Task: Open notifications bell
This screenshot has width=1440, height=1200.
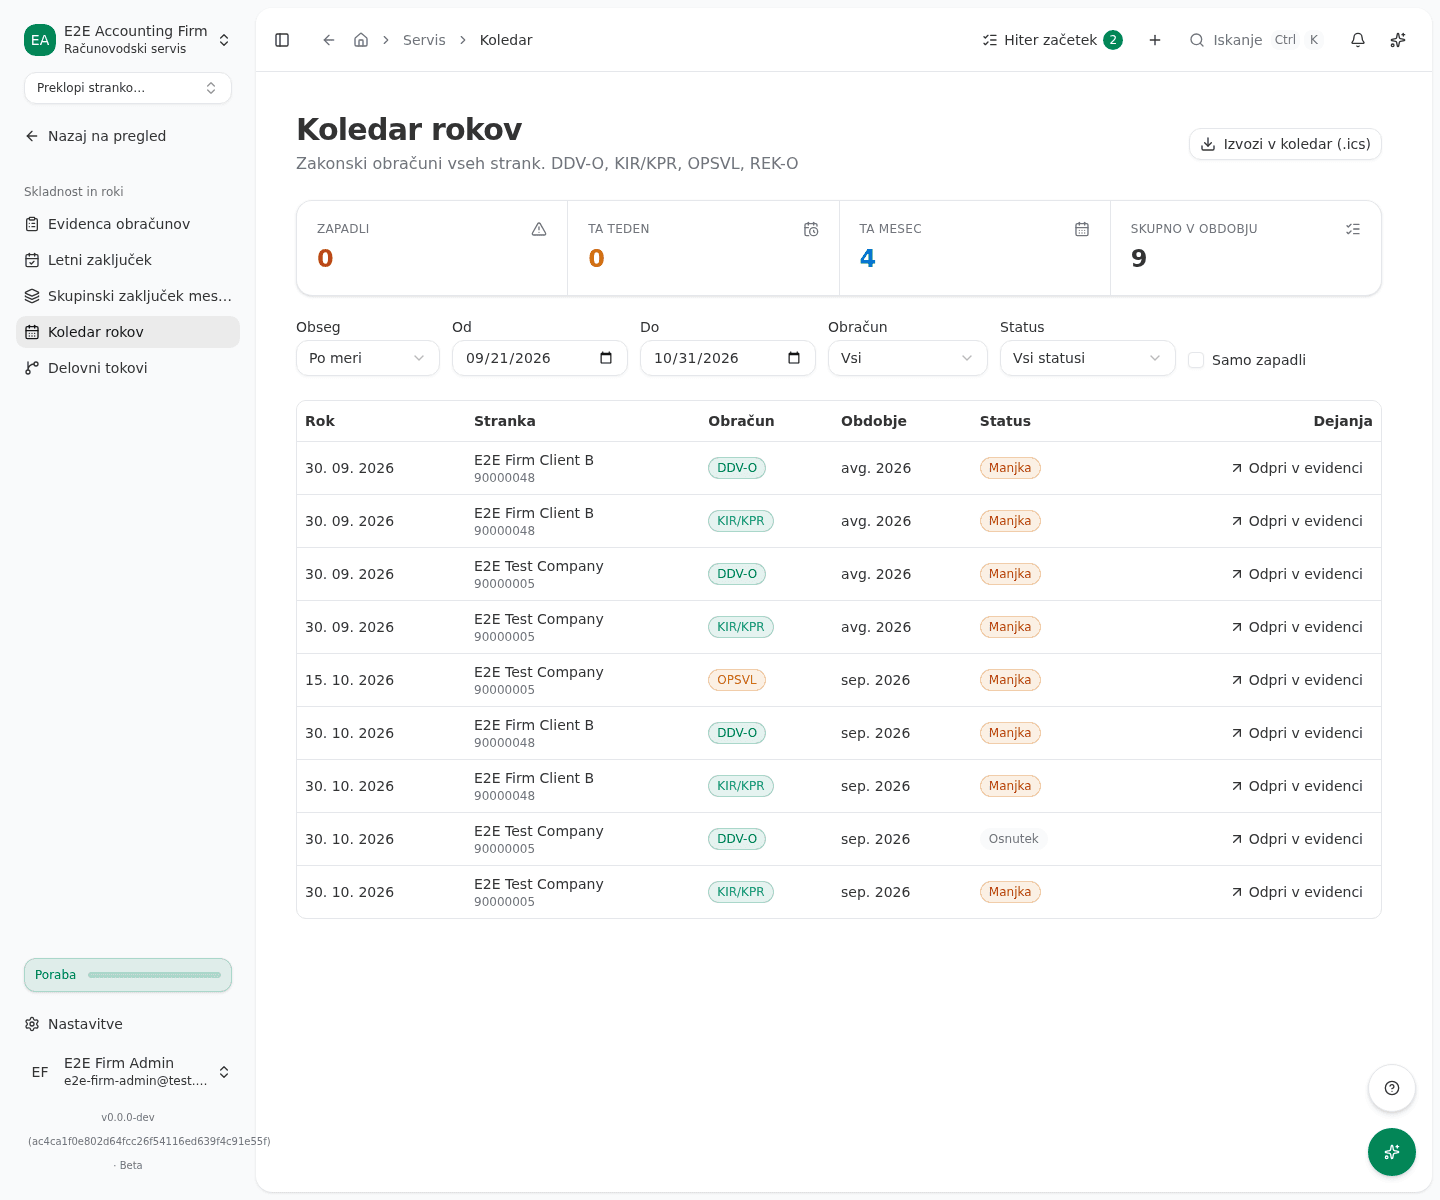Action: (x=1358, y=40)
